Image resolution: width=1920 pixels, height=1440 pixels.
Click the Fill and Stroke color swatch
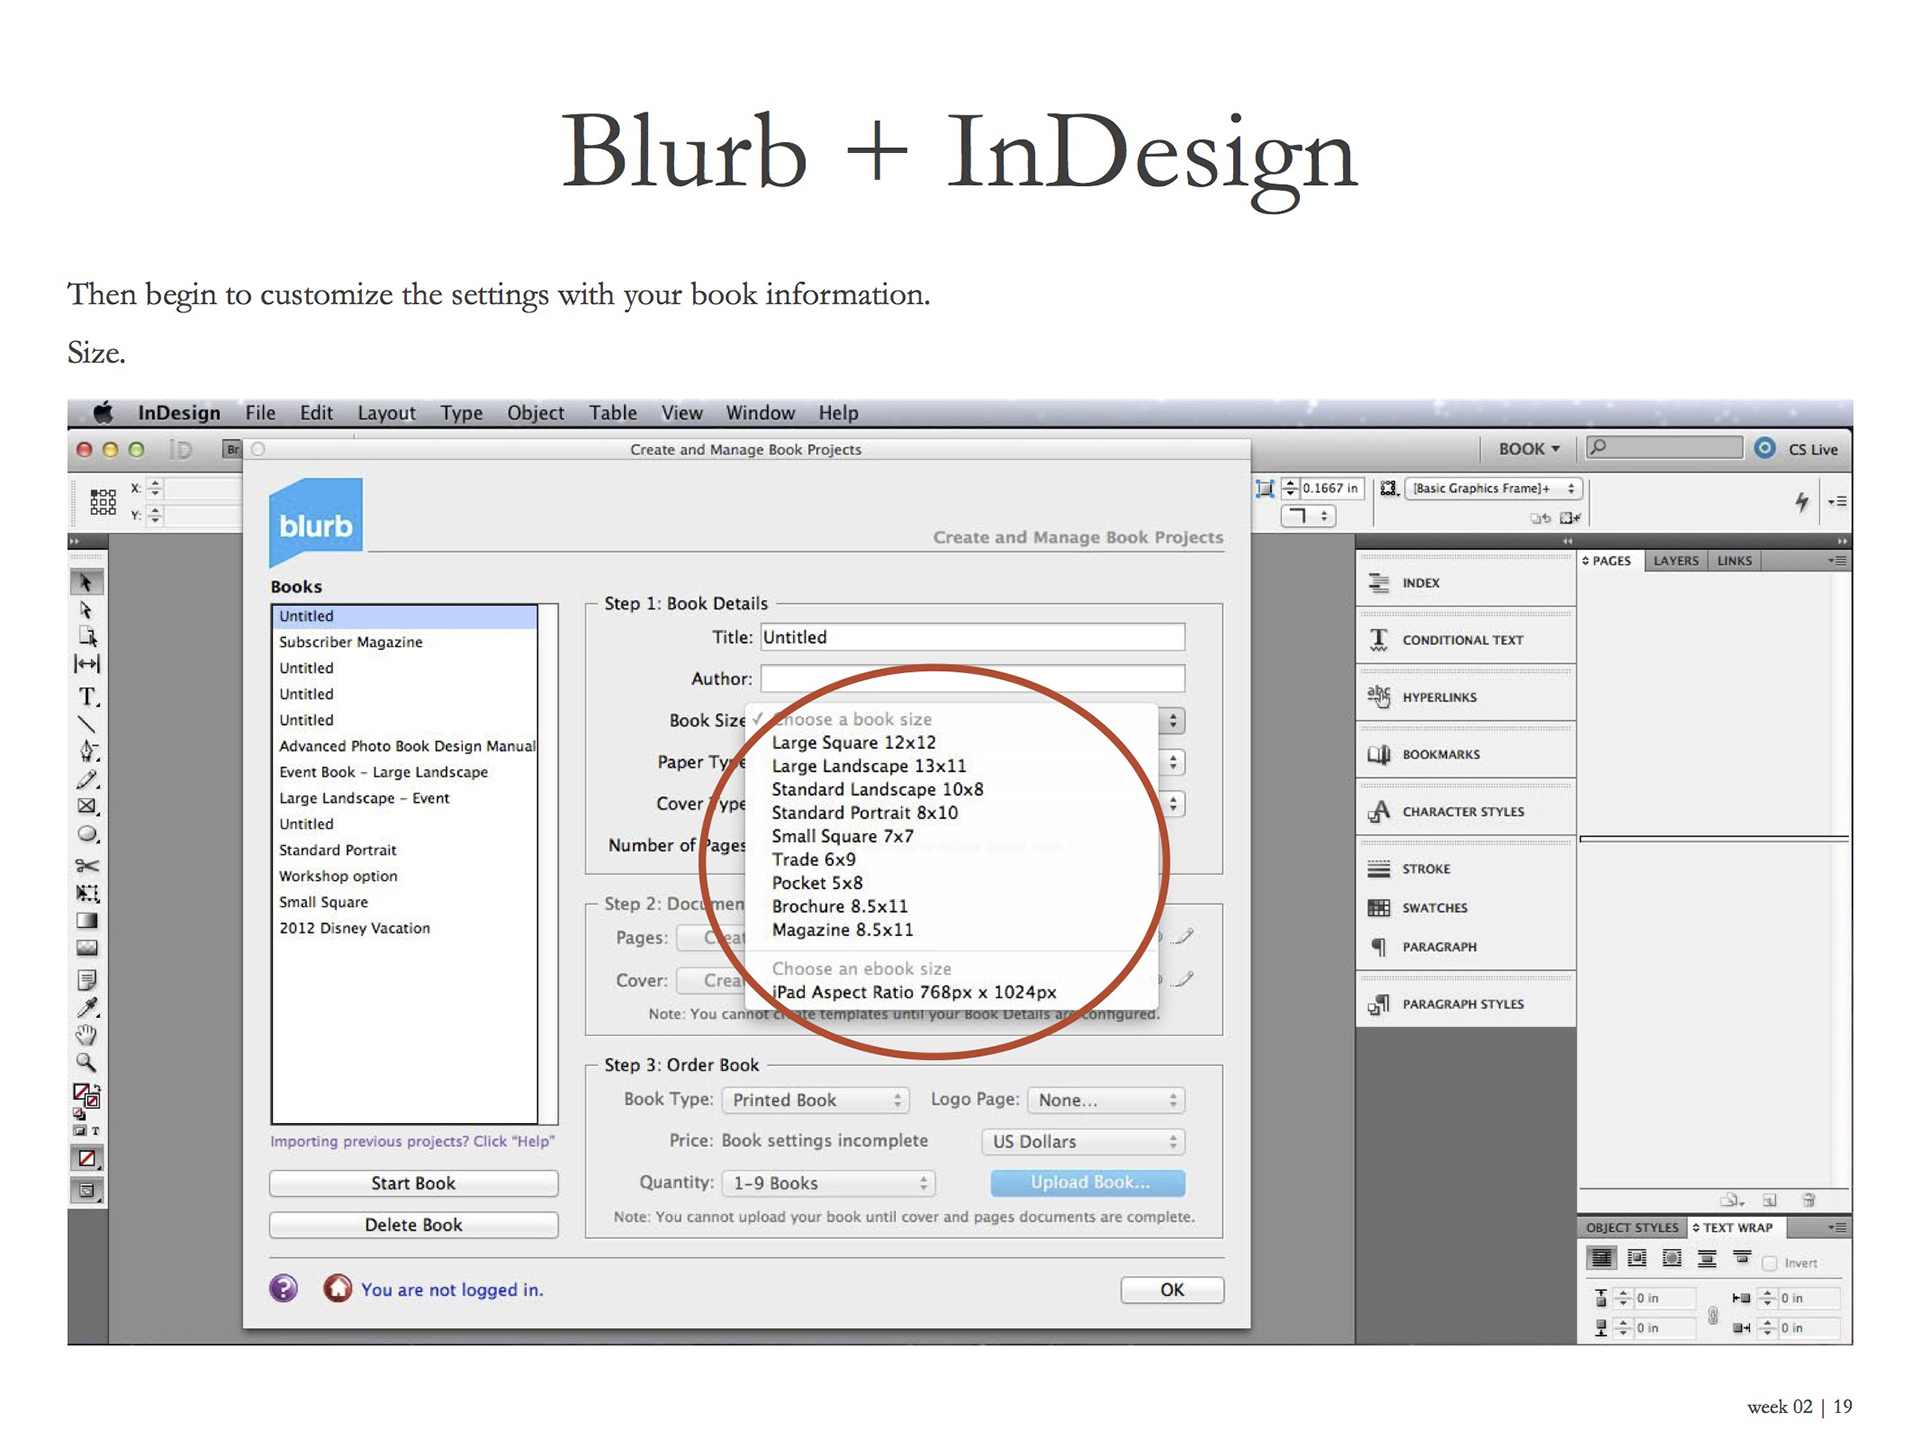[x=86, y=1097]
